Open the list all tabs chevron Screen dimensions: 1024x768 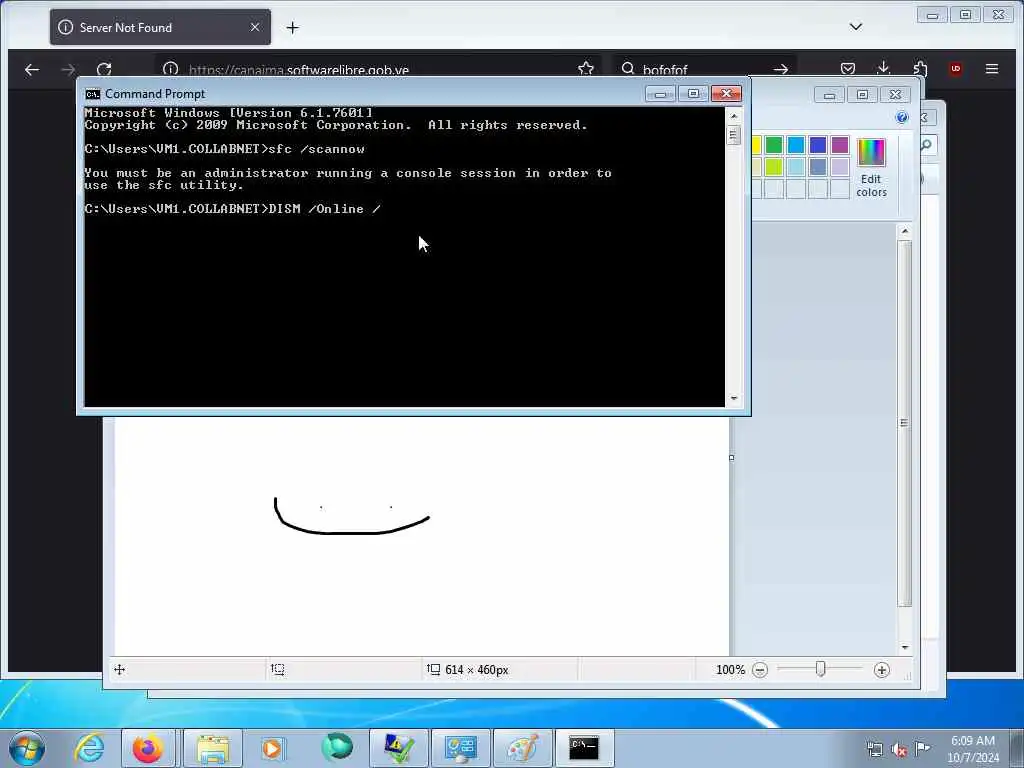[856, 27]
